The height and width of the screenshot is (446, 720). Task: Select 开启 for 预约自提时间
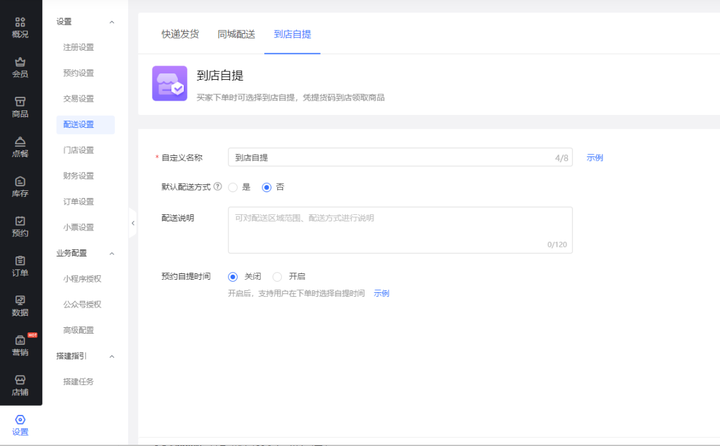tap(277, 277)
